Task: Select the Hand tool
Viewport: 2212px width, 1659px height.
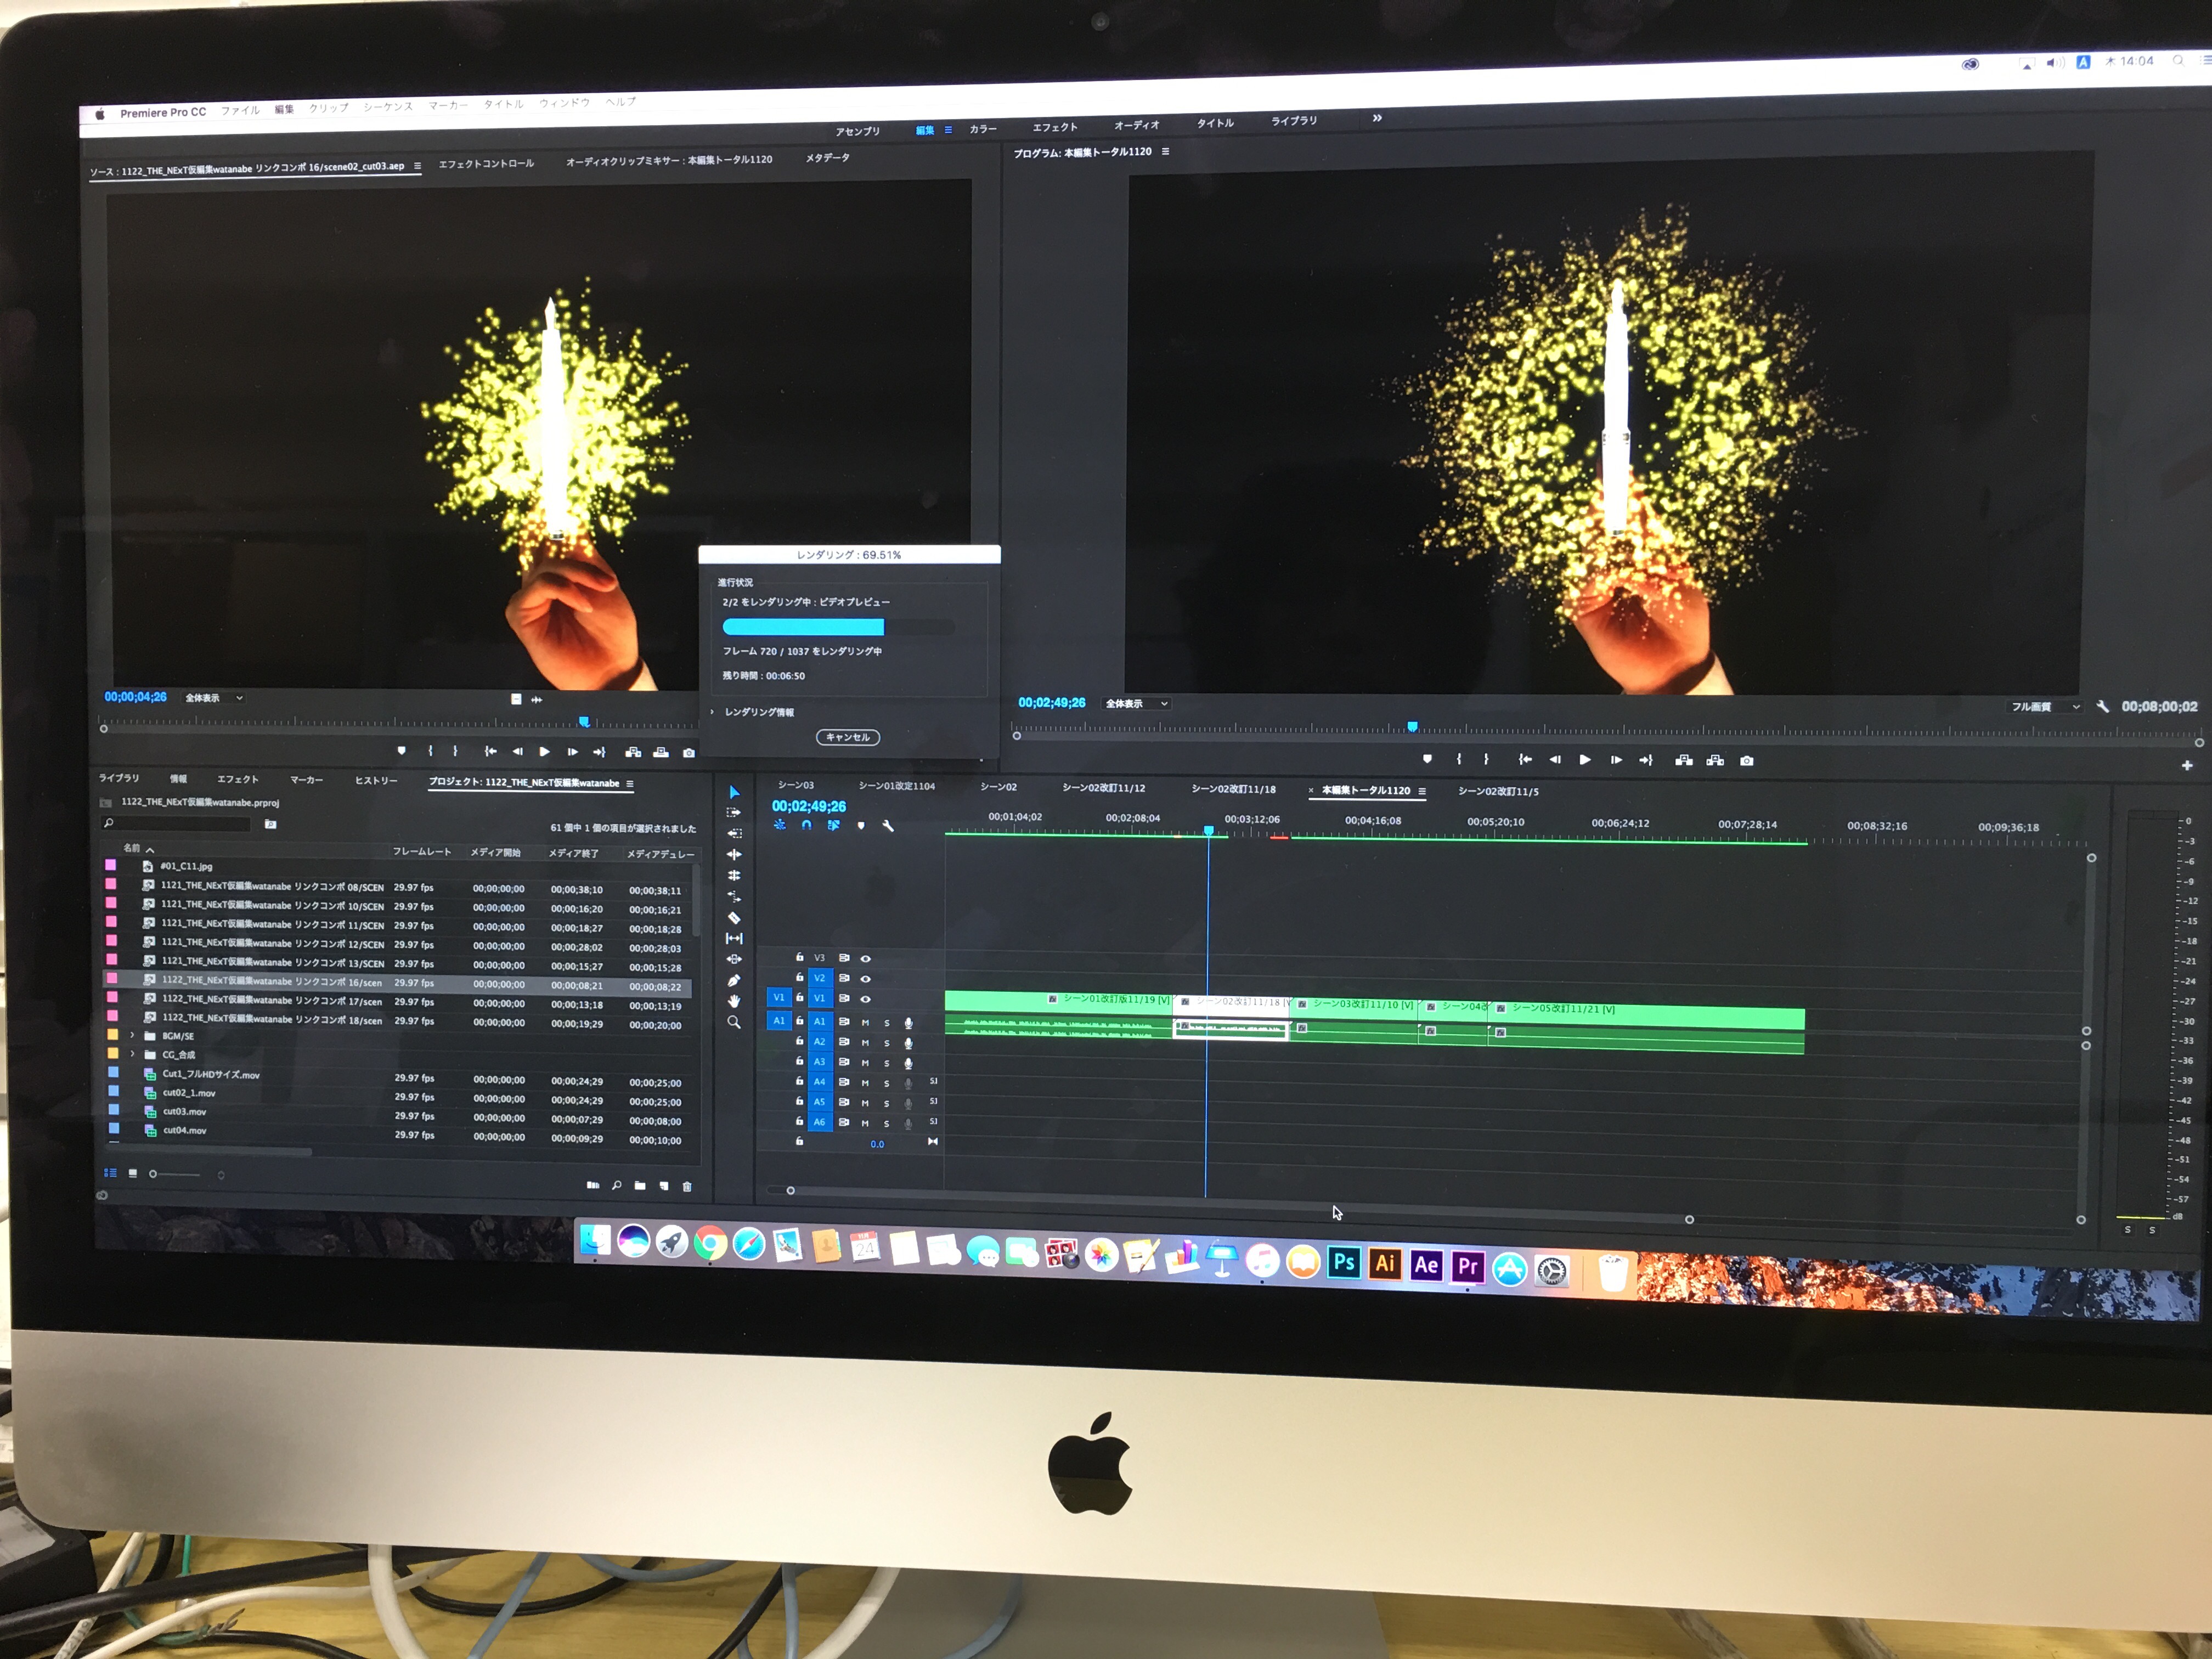Action: (733, 1001)
